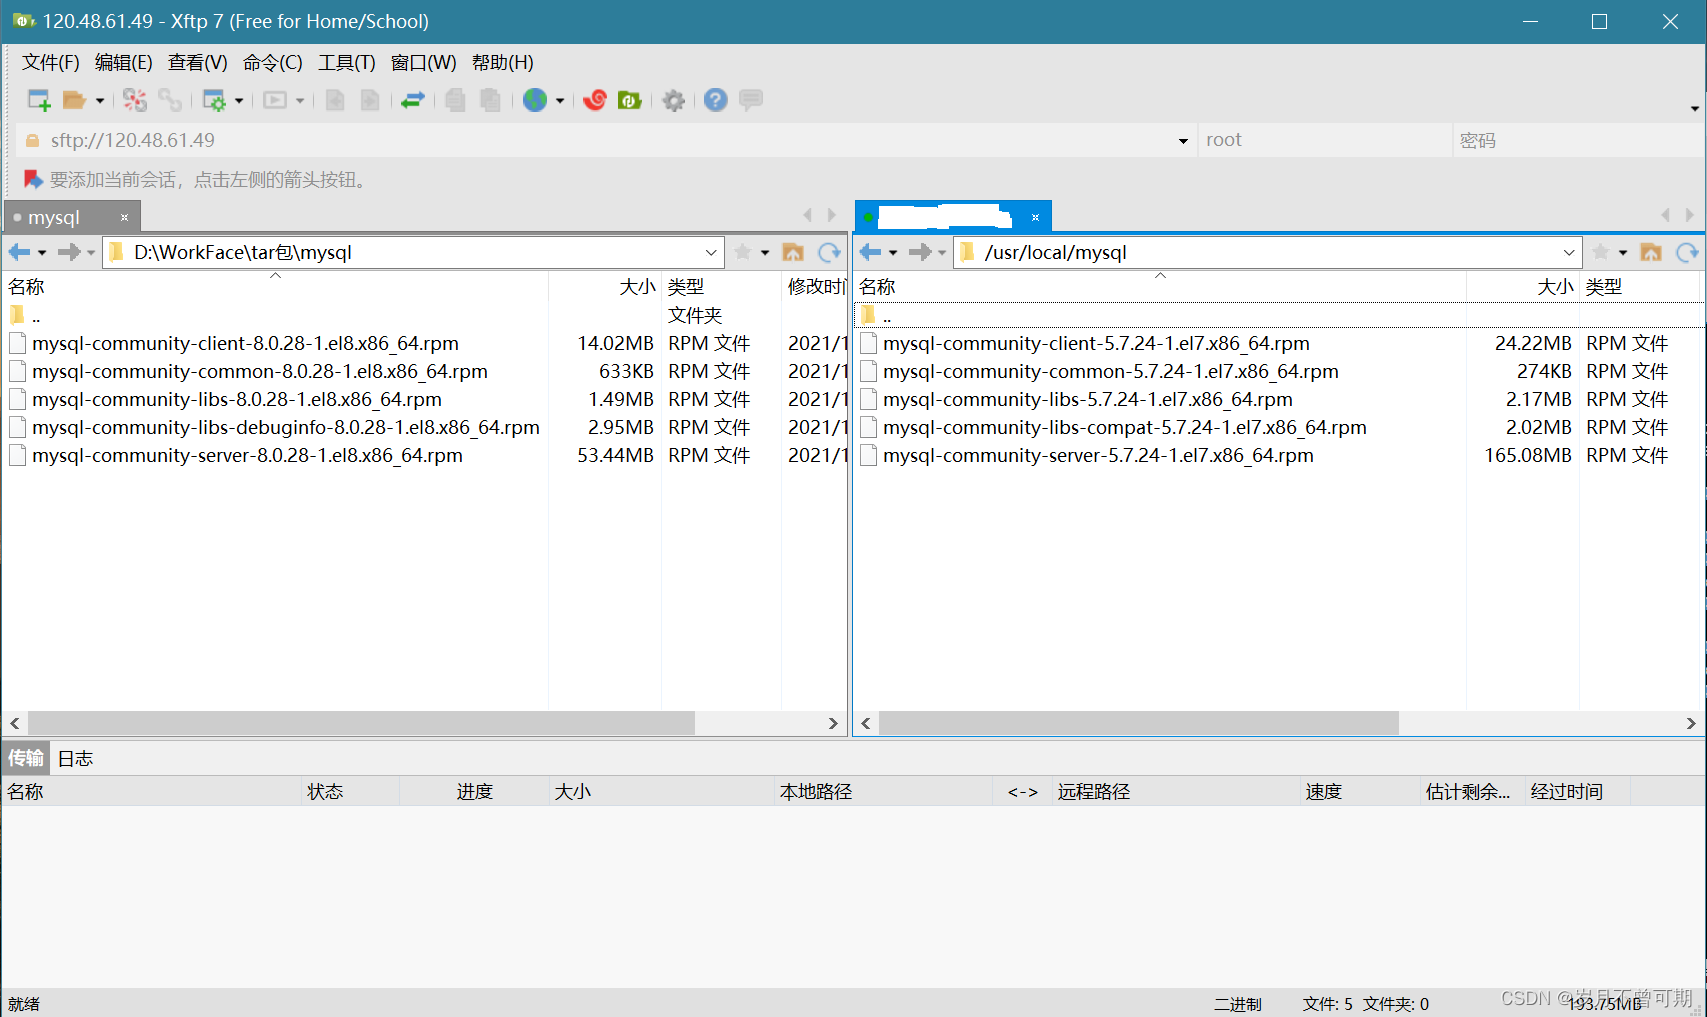Image resolution: width=1707 pixels, height=1017 pixels.
Task: Click the 密码 password field
Action: (1576, 141)
